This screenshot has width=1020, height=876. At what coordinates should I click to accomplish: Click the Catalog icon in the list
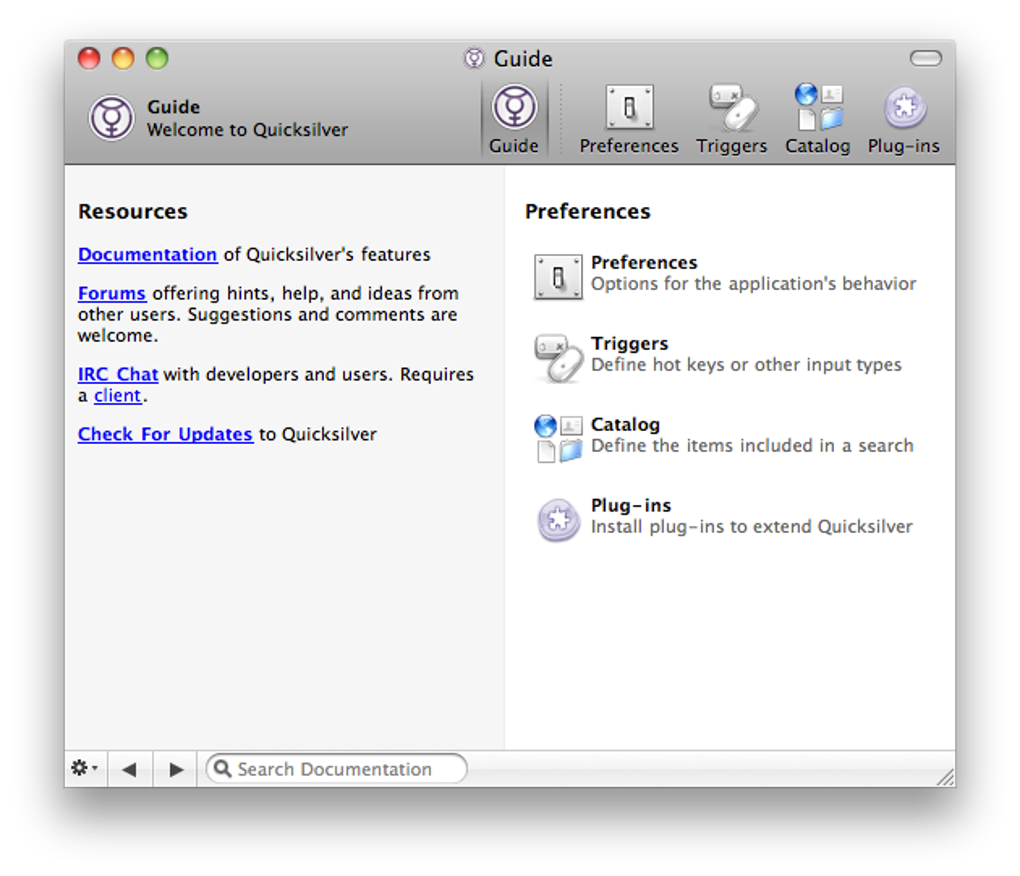tap(558, 438)
